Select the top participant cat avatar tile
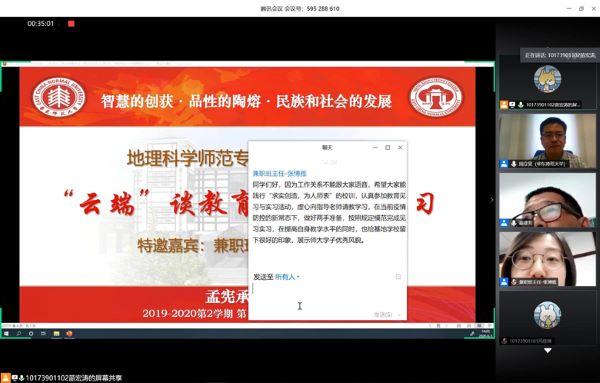600x383 pixels. [x=548, y=82]
